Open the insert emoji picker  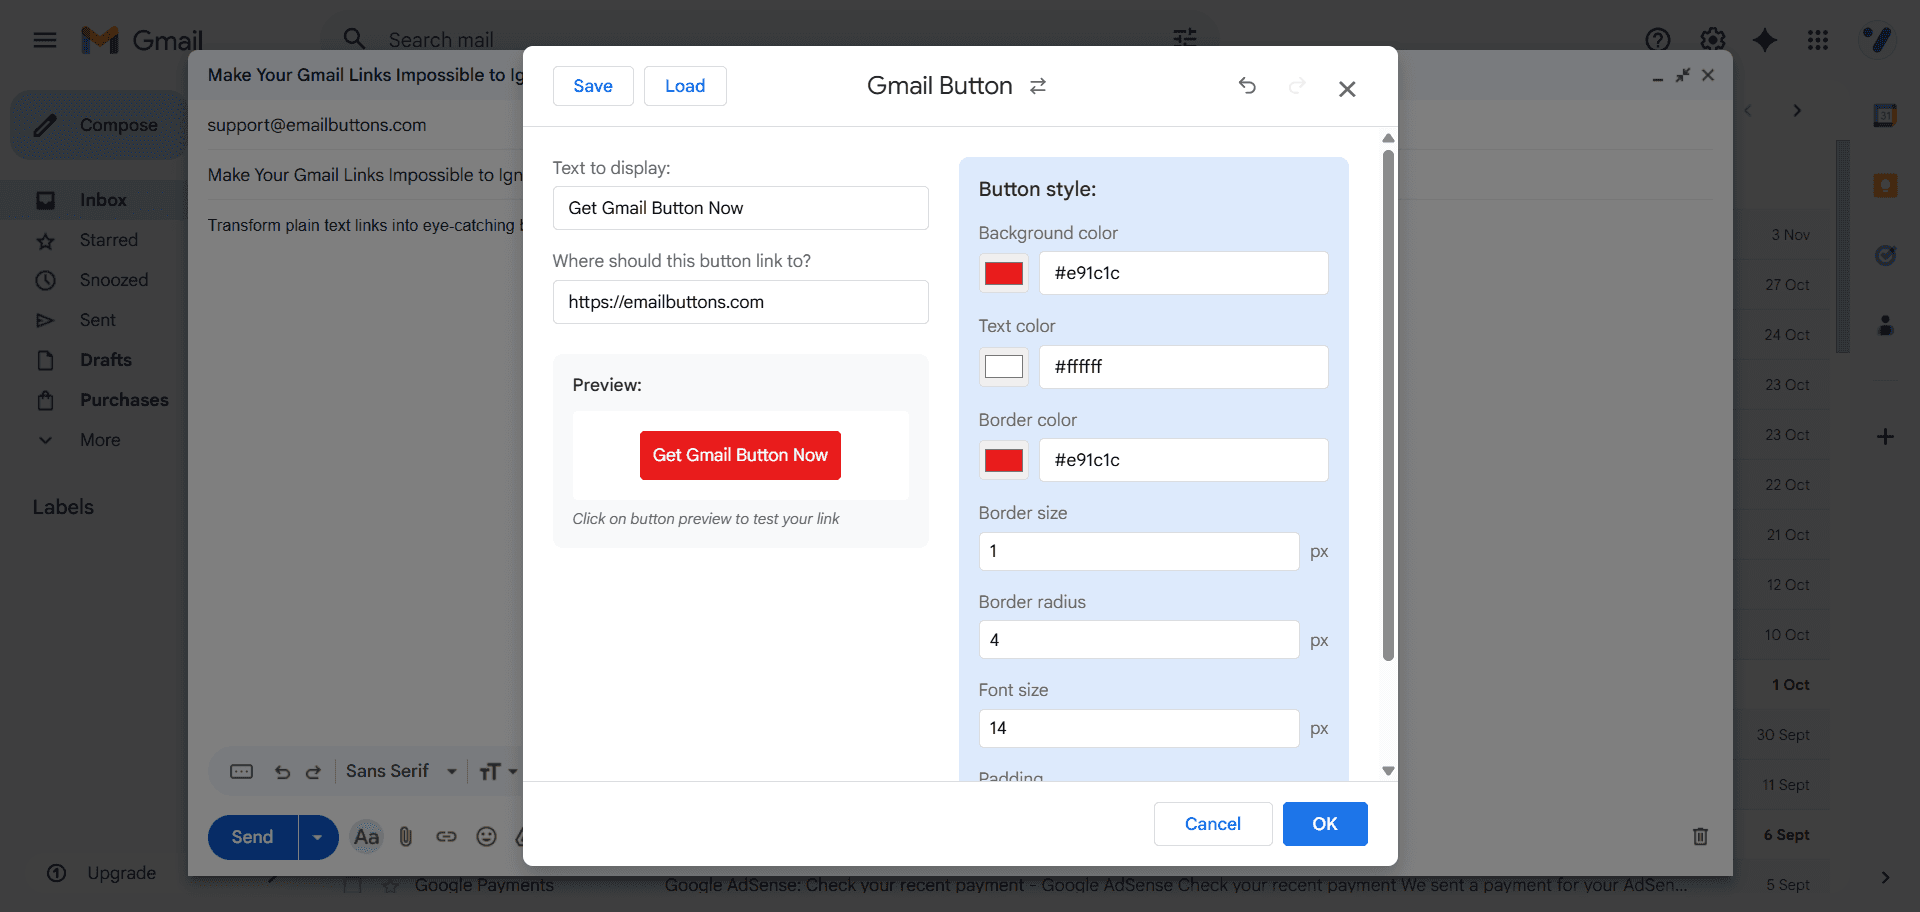[487, 837]
